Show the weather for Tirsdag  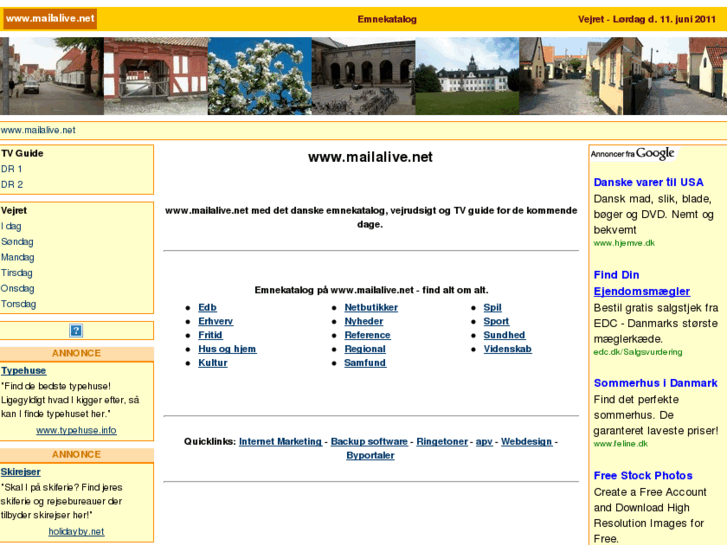[17, 273]
